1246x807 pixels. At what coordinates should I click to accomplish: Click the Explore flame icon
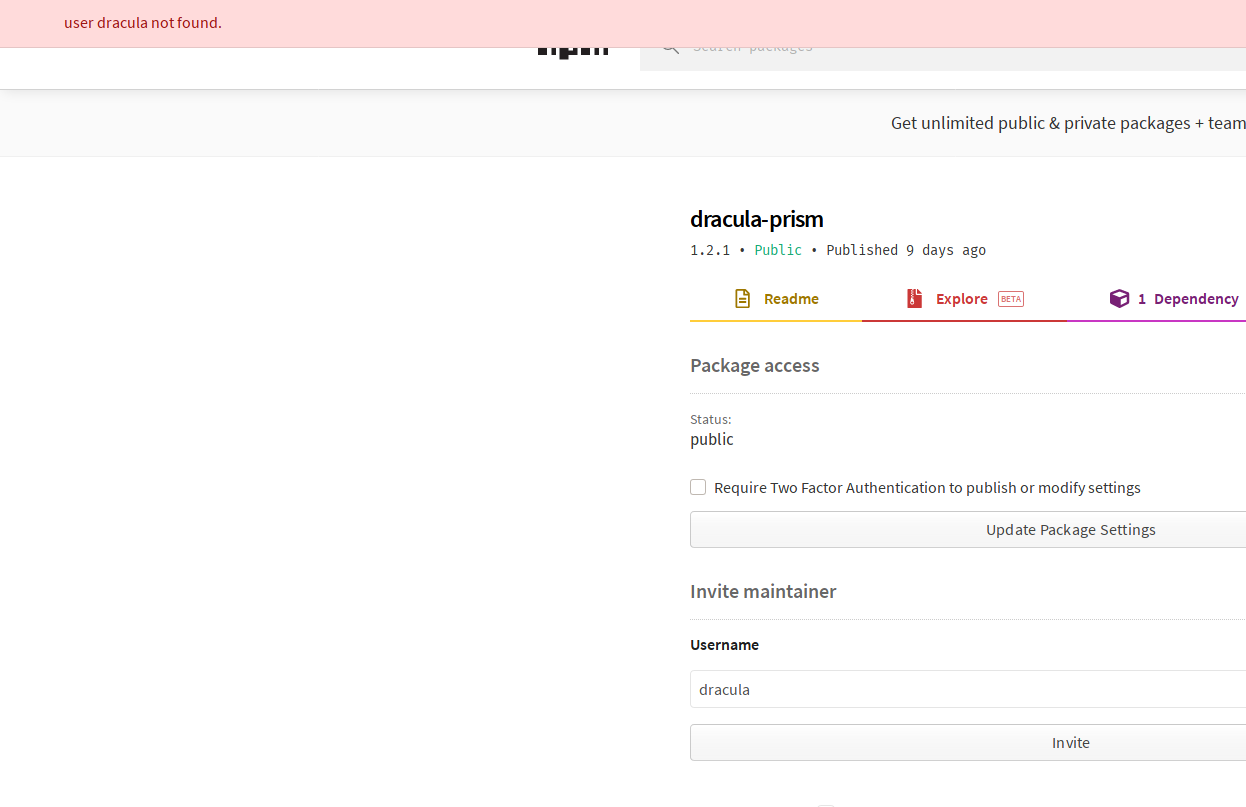coord(914,298)
